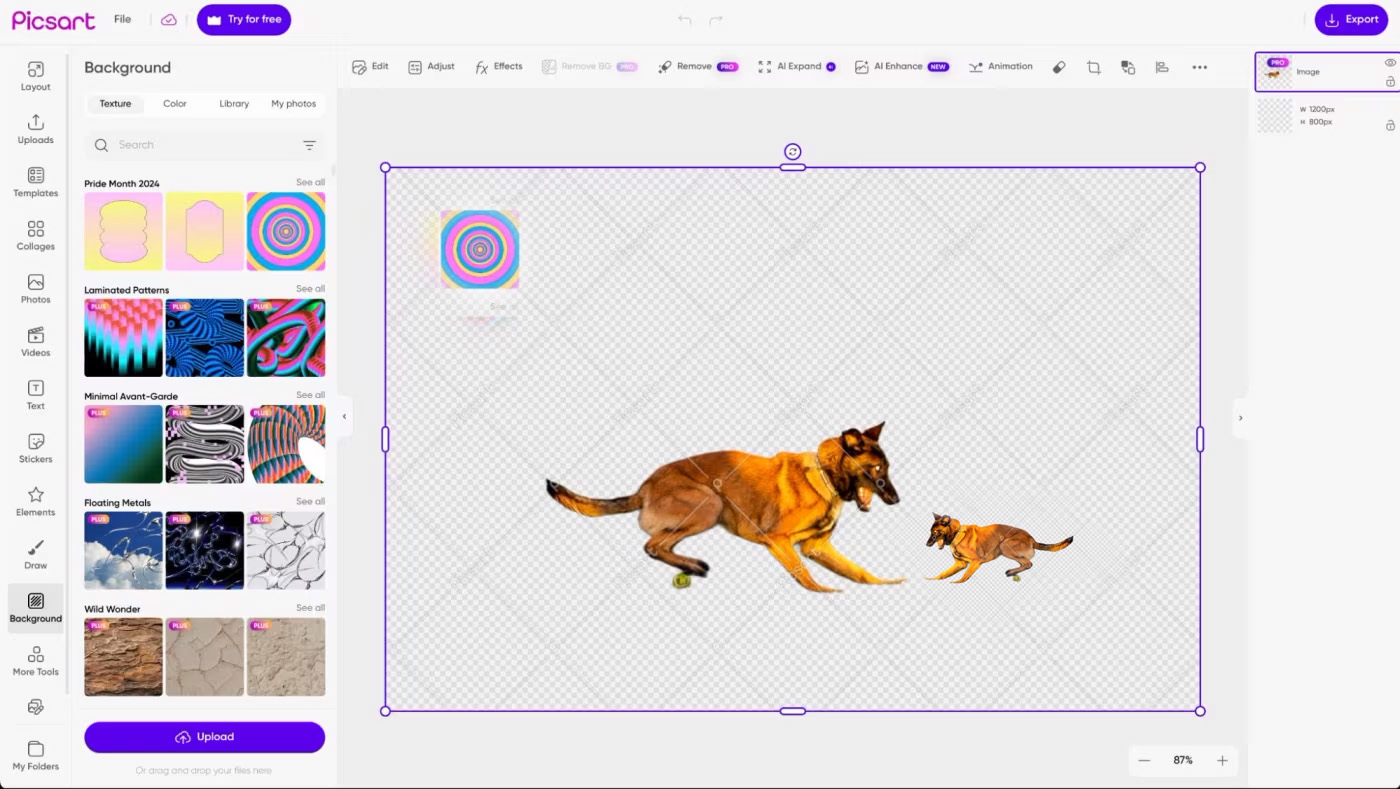The height and width of the screenshot is (789, 1400).
Task: Click the Export button
Action: 1351,20
